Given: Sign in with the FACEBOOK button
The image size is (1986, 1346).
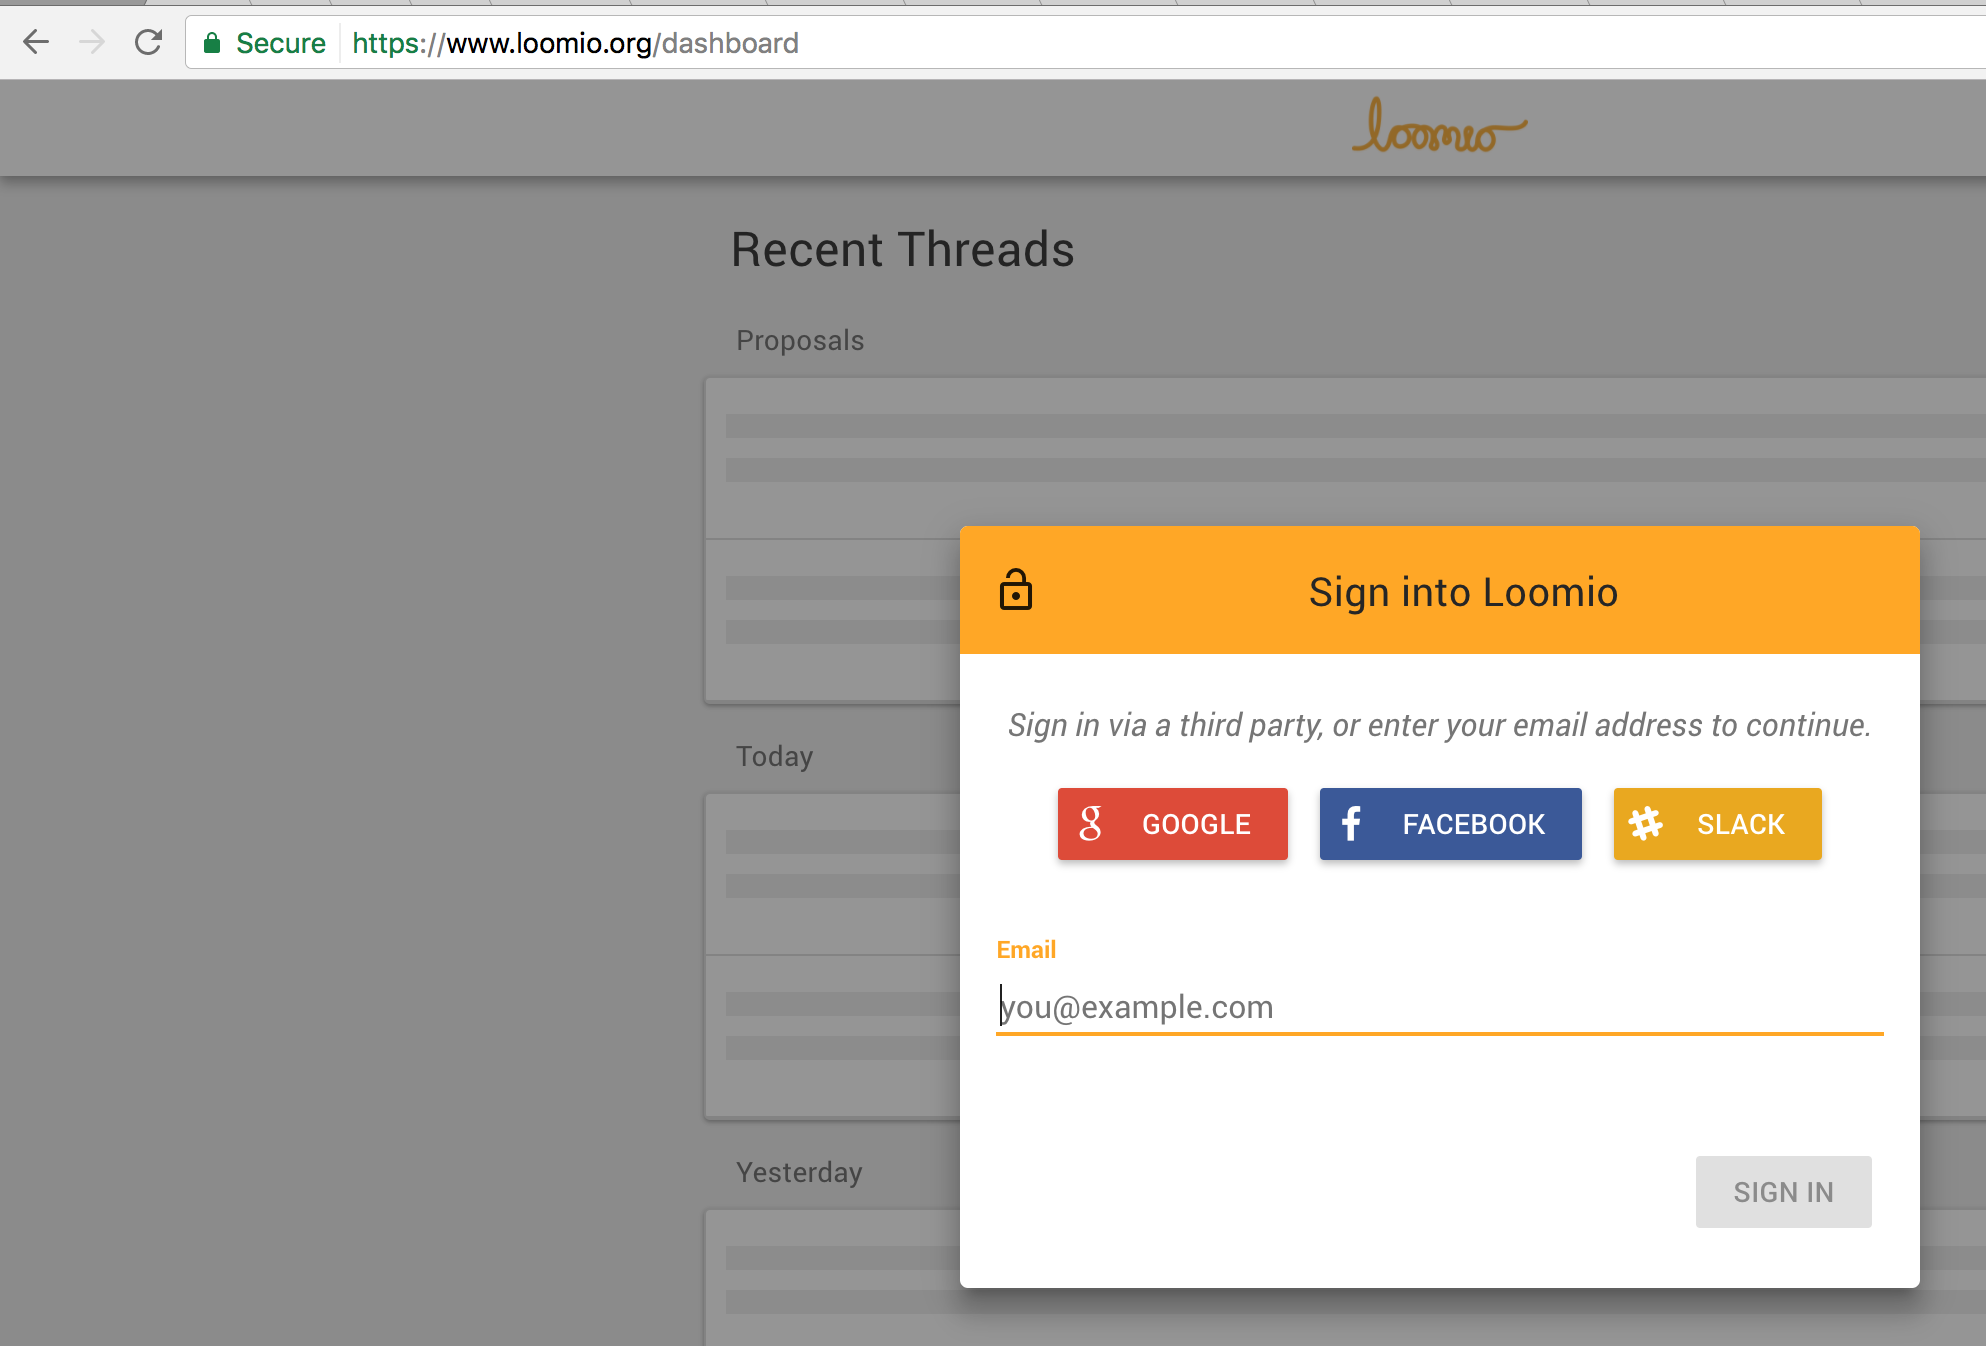Looking at the screenshot, I should 1450,824.
